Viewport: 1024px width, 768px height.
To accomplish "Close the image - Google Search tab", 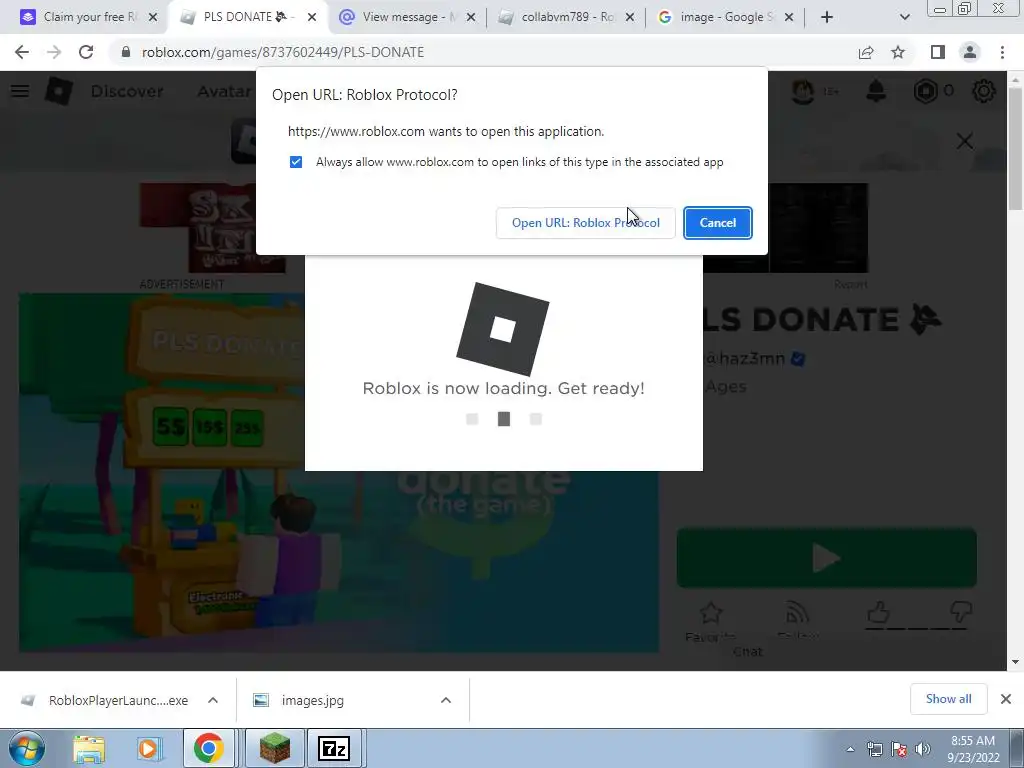I will [x=789, y=18].
